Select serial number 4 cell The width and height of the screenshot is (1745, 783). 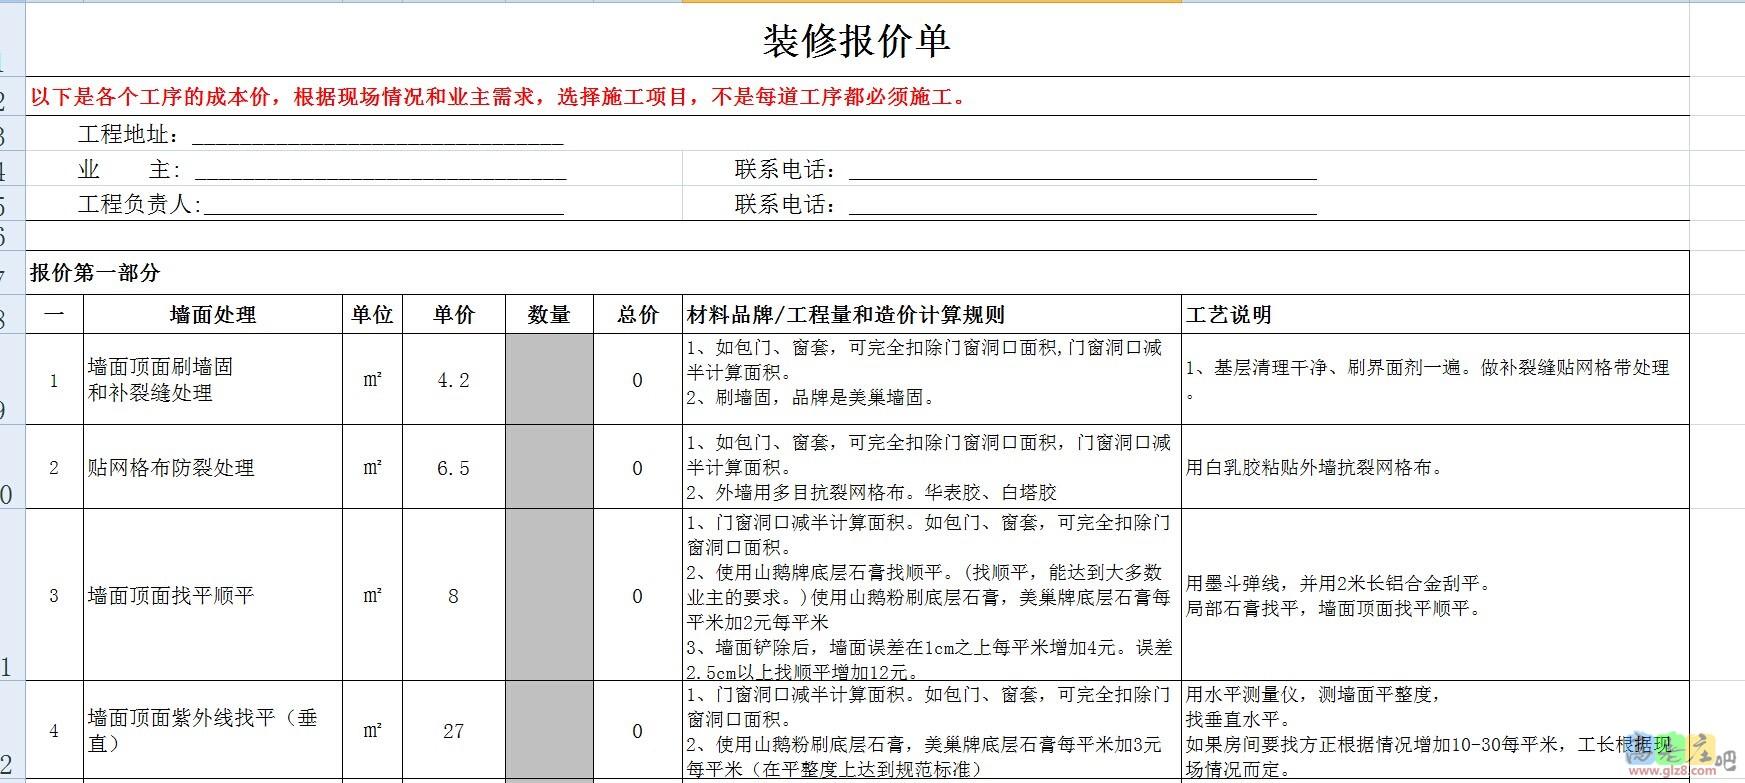[54, 731]
